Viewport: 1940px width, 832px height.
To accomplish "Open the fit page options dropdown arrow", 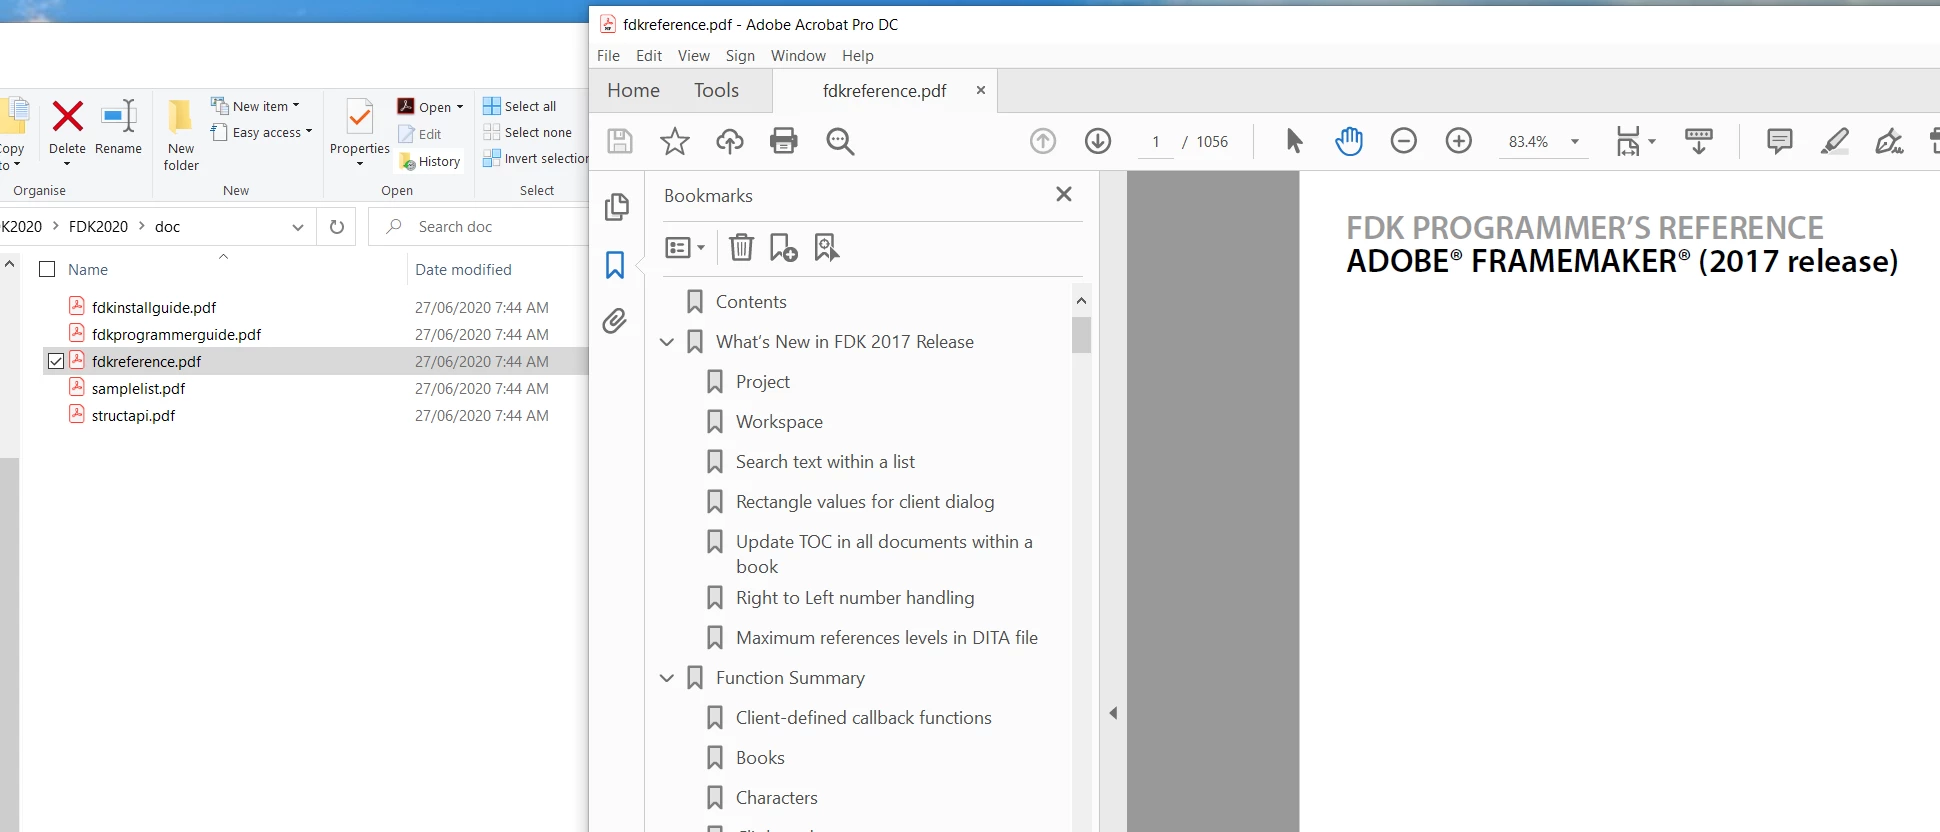I will [1652, 142].
